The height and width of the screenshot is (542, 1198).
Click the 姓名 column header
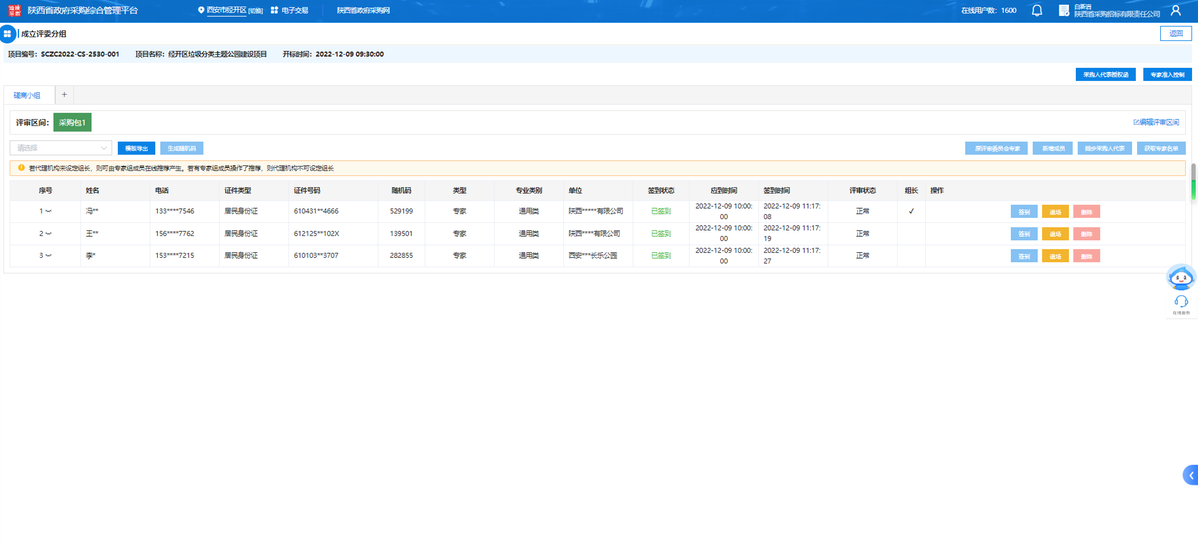[x=94, y=190]
